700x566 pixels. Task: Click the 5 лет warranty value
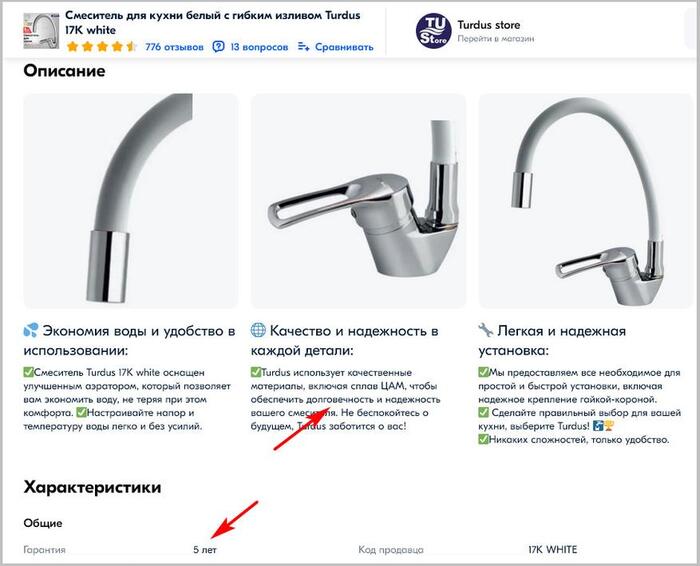click(205, 550)
